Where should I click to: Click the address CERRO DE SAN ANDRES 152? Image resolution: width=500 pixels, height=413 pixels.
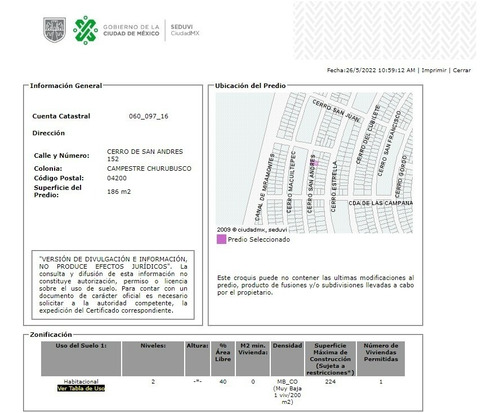click(x=145, y=155)
